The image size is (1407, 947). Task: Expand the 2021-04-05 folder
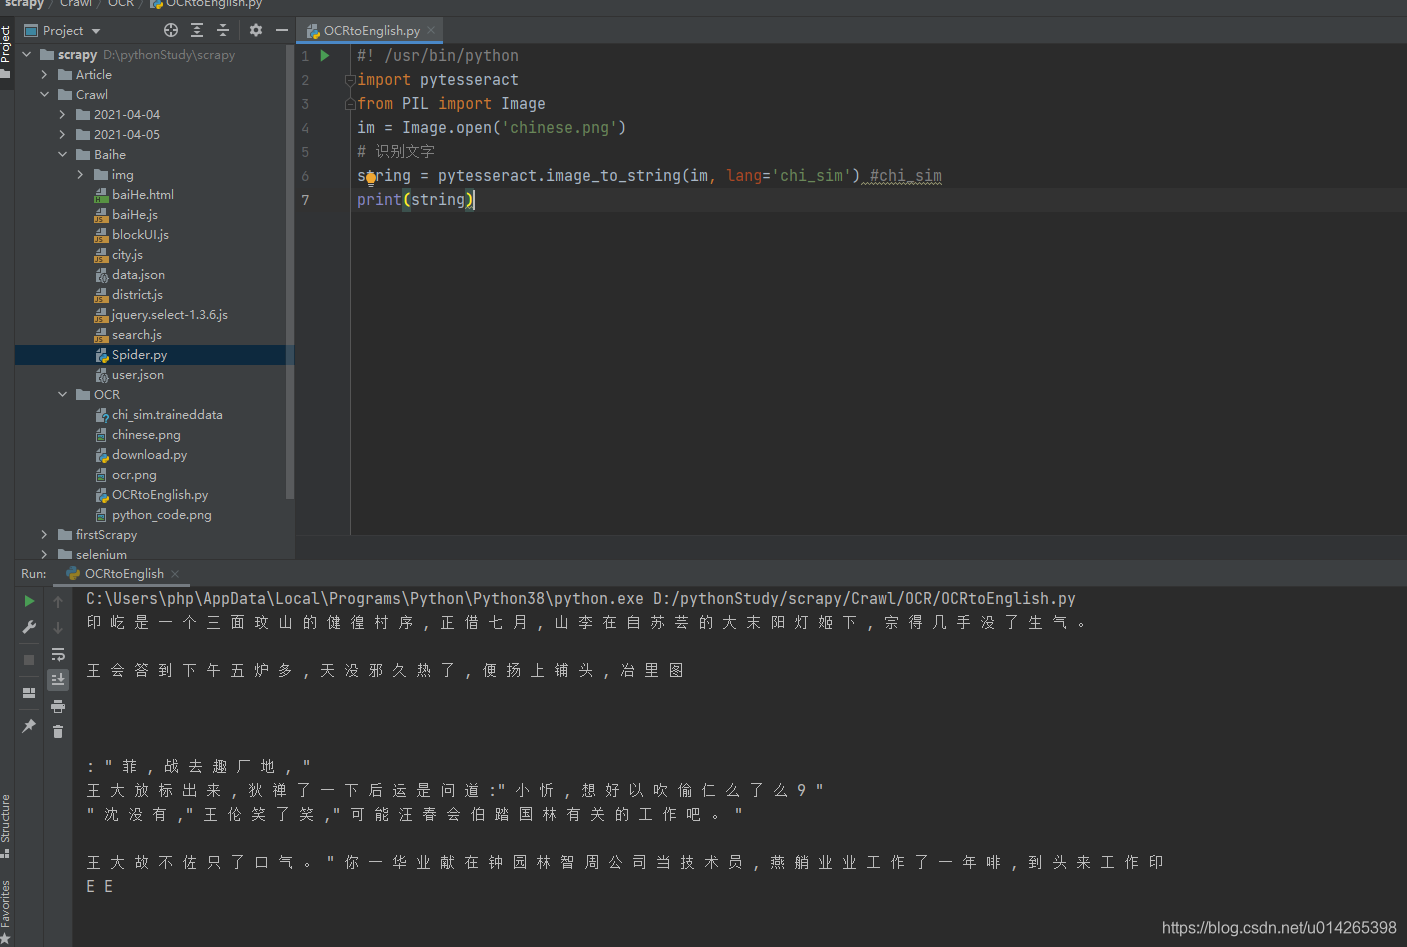63,134
